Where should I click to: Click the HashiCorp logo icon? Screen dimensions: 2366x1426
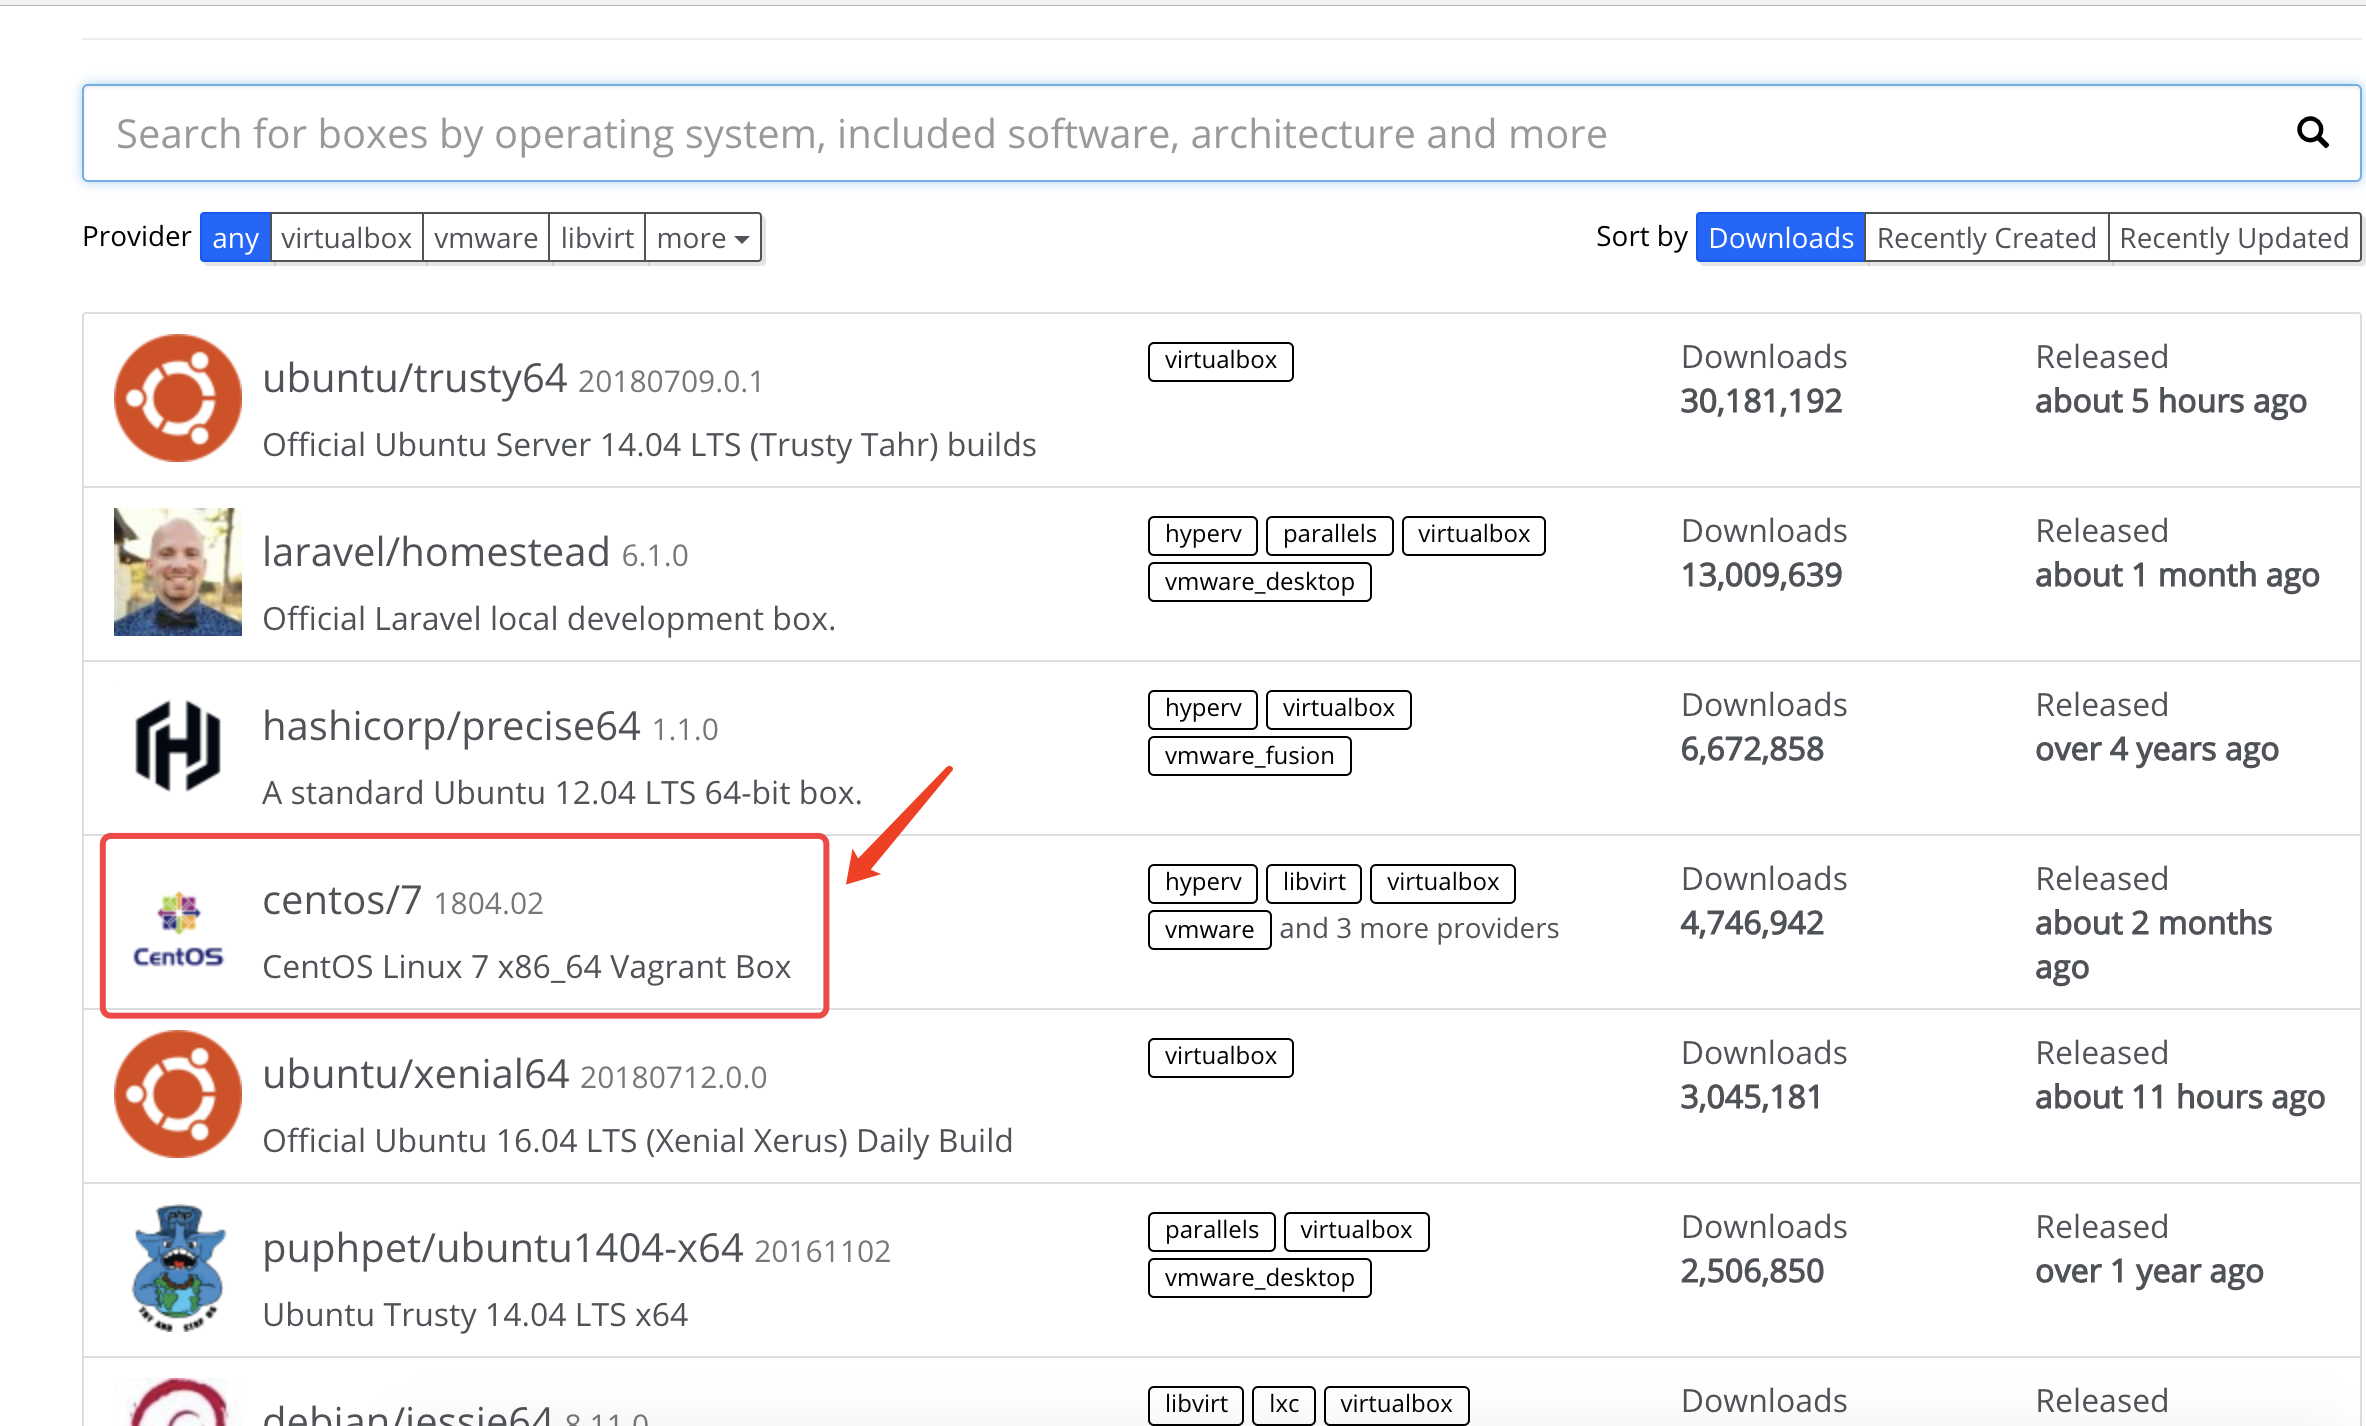point(178,746)
